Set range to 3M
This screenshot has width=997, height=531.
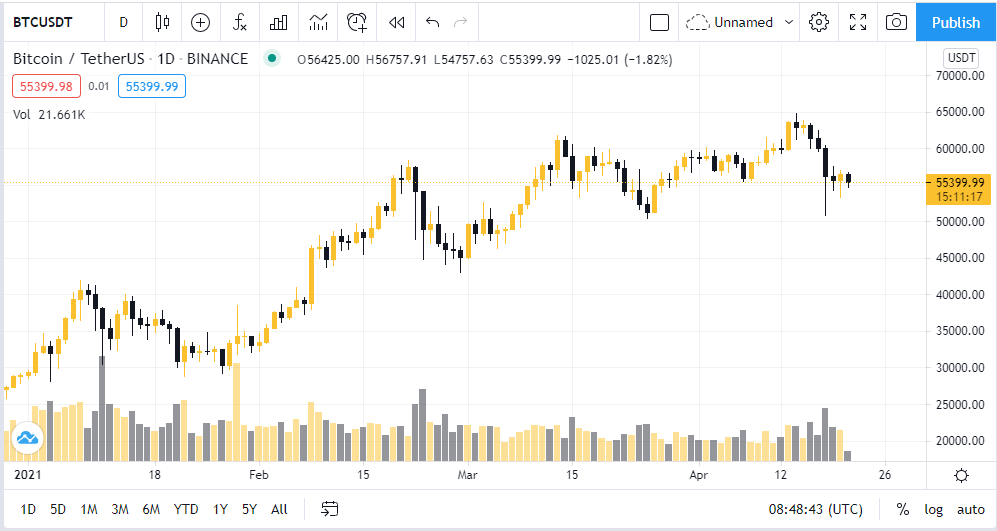pyautogui.click(x=120, y=509)
